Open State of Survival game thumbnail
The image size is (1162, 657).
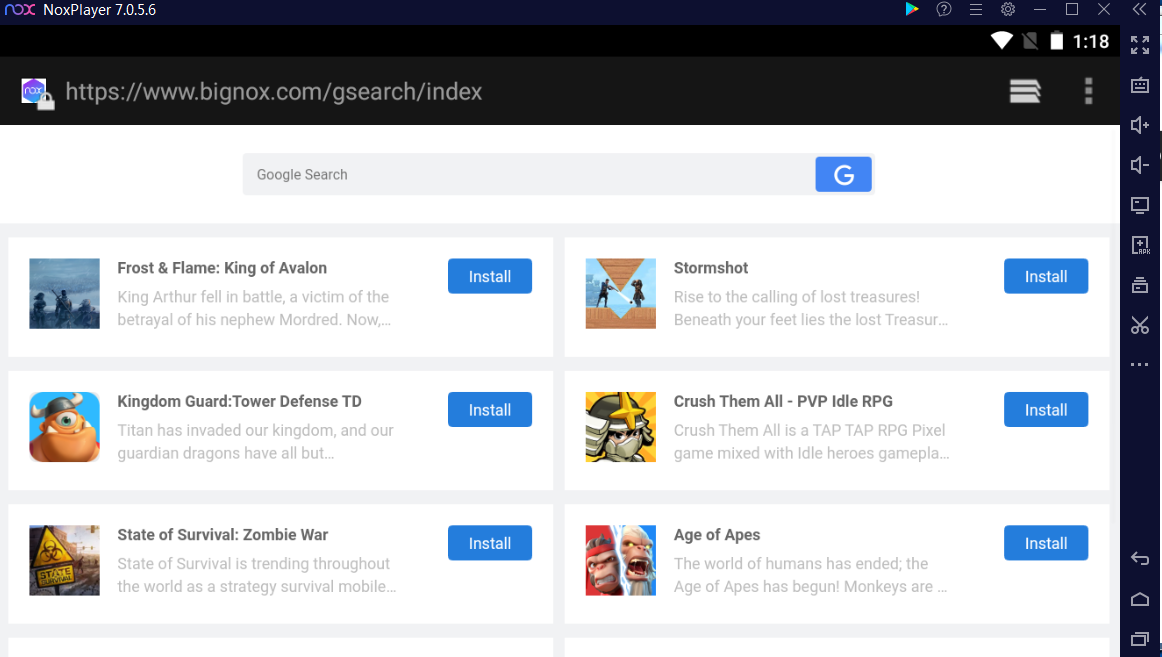click(64, 560)
